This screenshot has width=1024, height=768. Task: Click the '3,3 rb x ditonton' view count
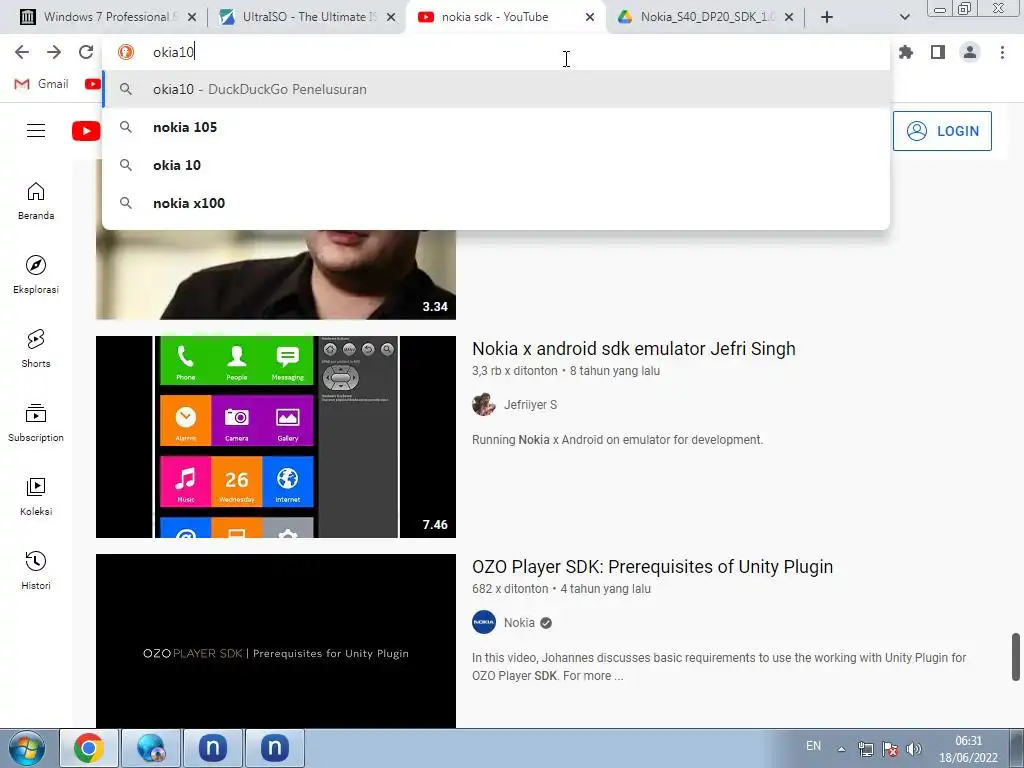tap(515, 370)
